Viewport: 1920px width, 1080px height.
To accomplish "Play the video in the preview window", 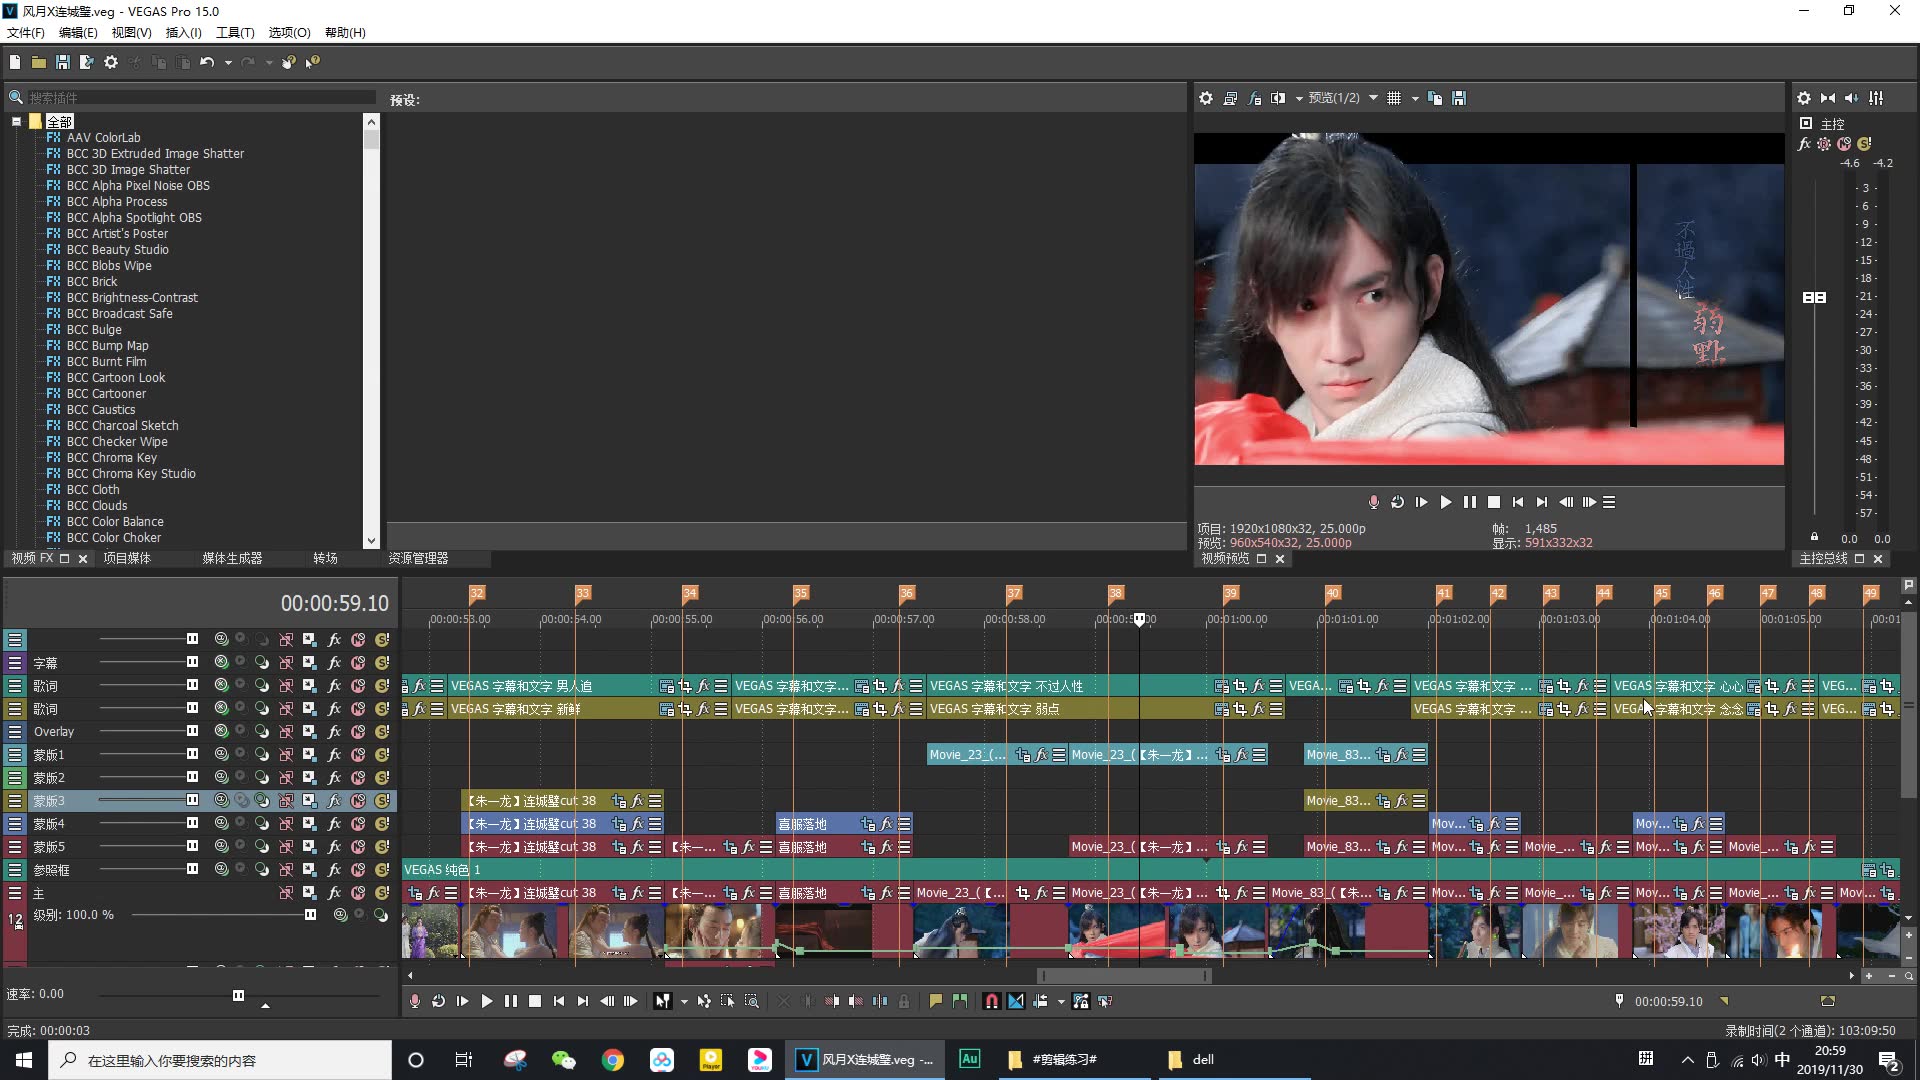I will (1445, 502).
